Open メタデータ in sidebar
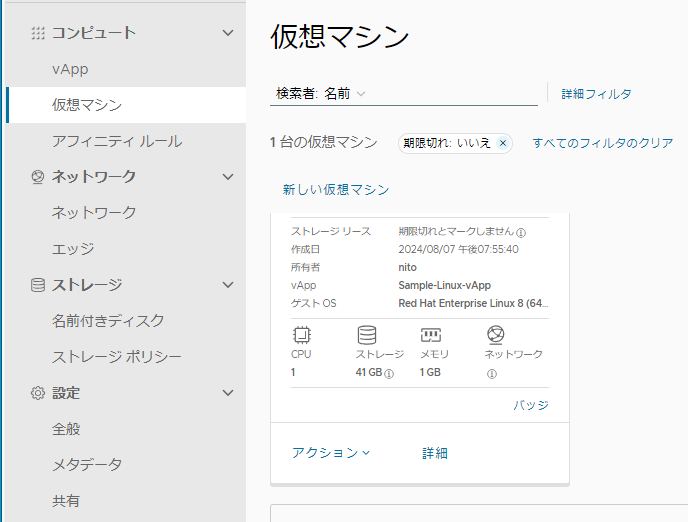This screenshot has width=688, height=522. 87,465
